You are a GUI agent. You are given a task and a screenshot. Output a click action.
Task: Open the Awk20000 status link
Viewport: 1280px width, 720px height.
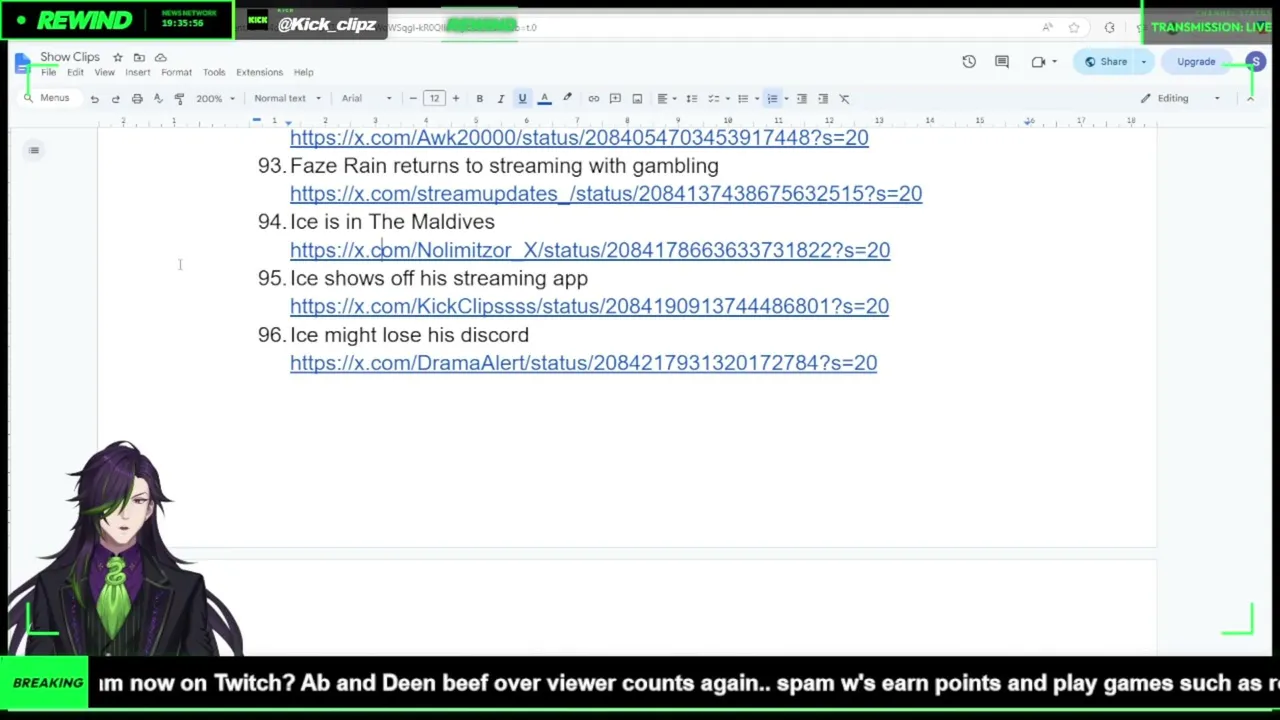(579, 138)
